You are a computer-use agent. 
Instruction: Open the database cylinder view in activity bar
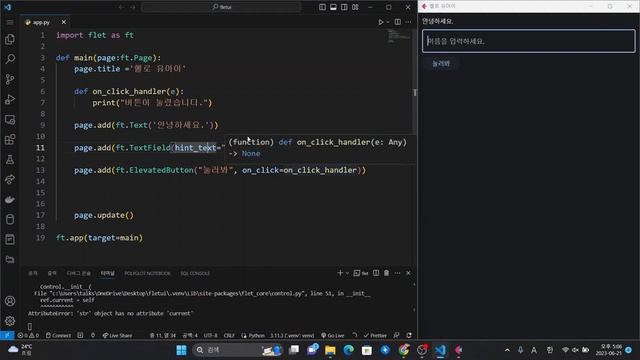coord(10,220)
